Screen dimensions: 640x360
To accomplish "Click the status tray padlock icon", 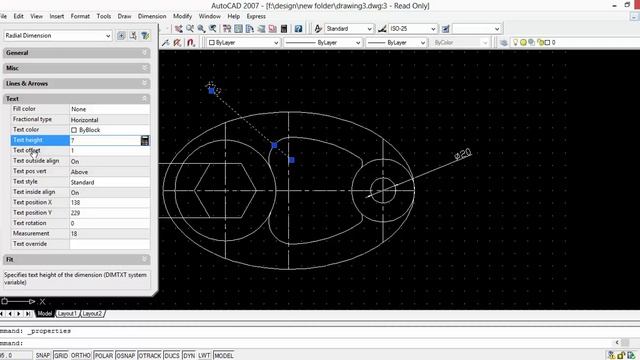I will [x=621, y=356].
